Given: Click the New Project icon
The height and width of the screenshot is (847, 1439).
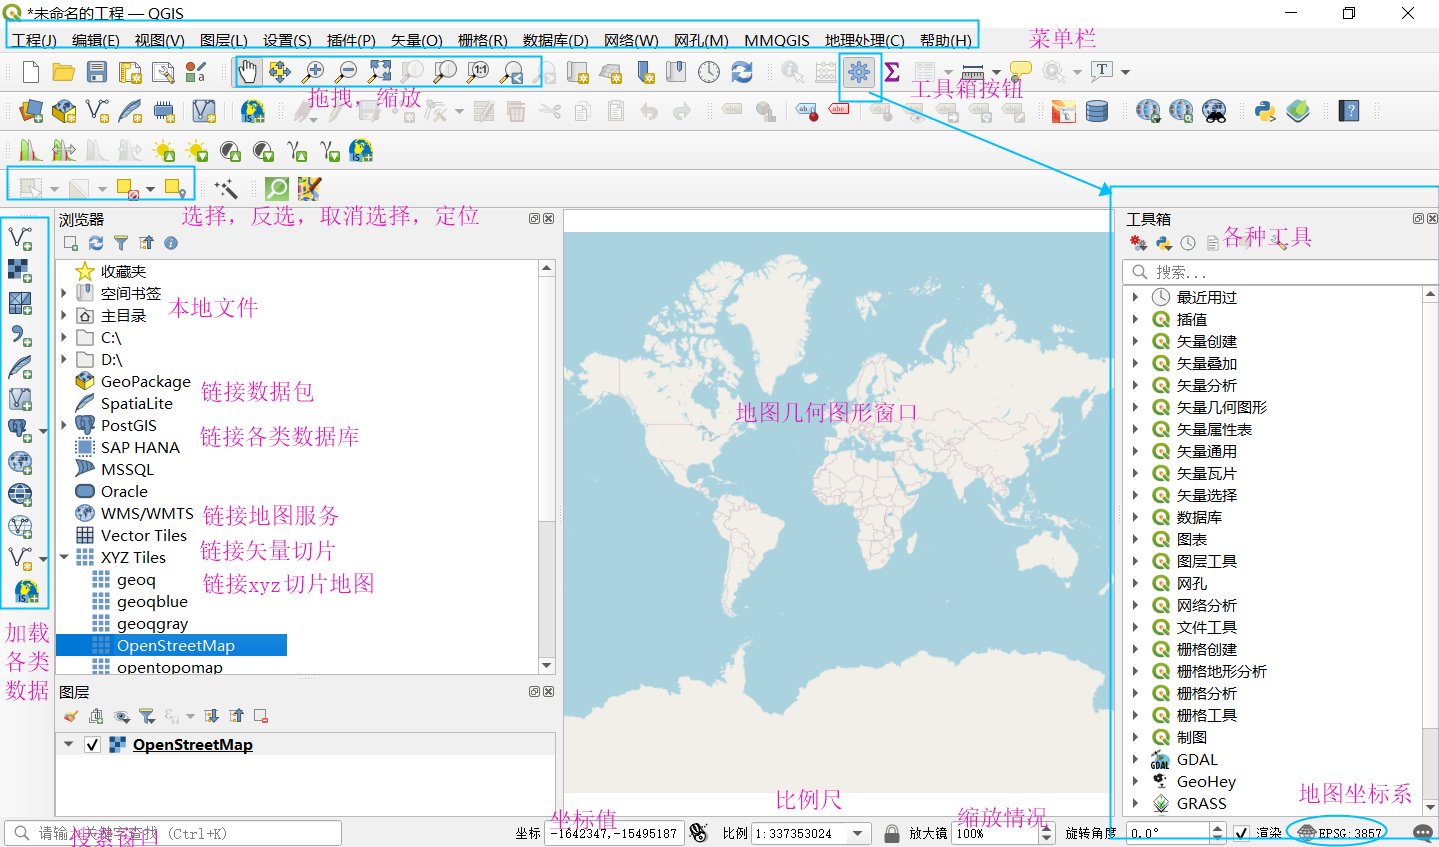Looking at the screenshot, I should click(x=29, y=71).
